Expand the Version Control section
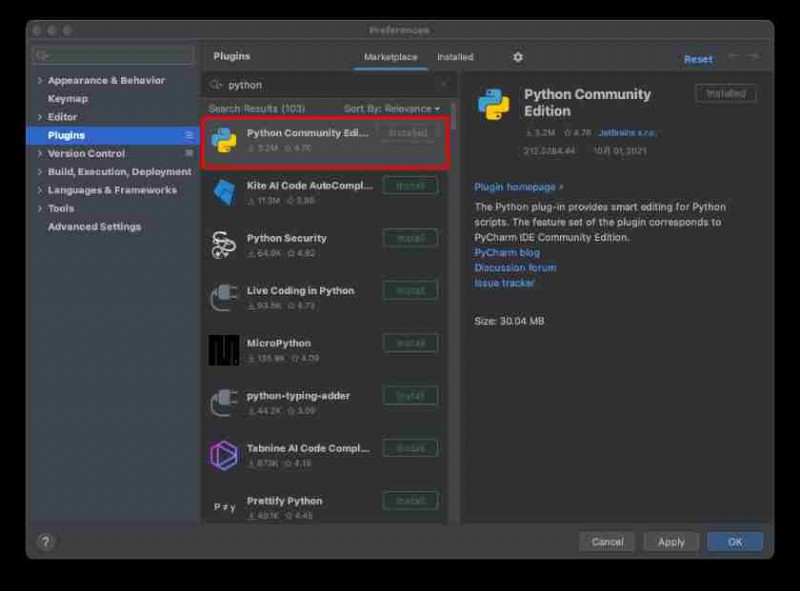 [x=40, y=154]
